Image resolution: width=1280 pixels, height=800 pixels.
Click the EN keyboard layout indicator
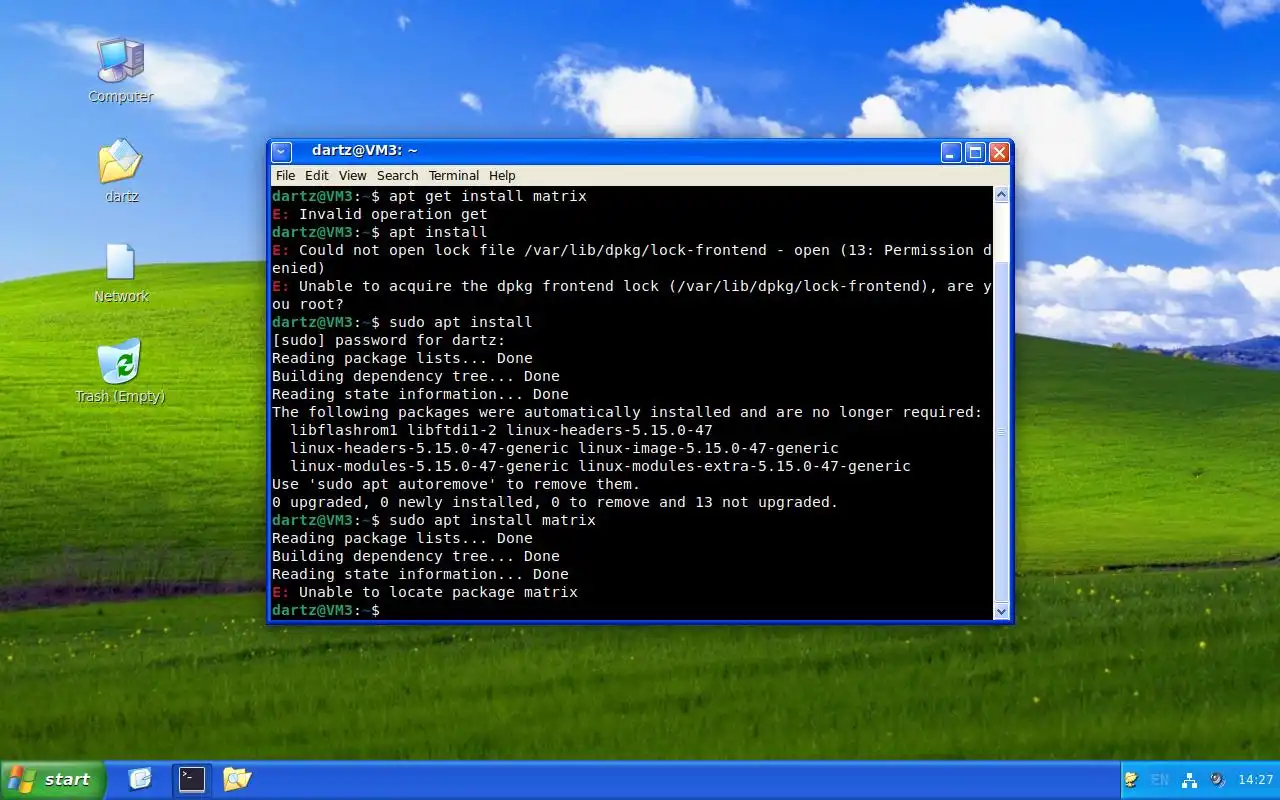point(1160,780)
